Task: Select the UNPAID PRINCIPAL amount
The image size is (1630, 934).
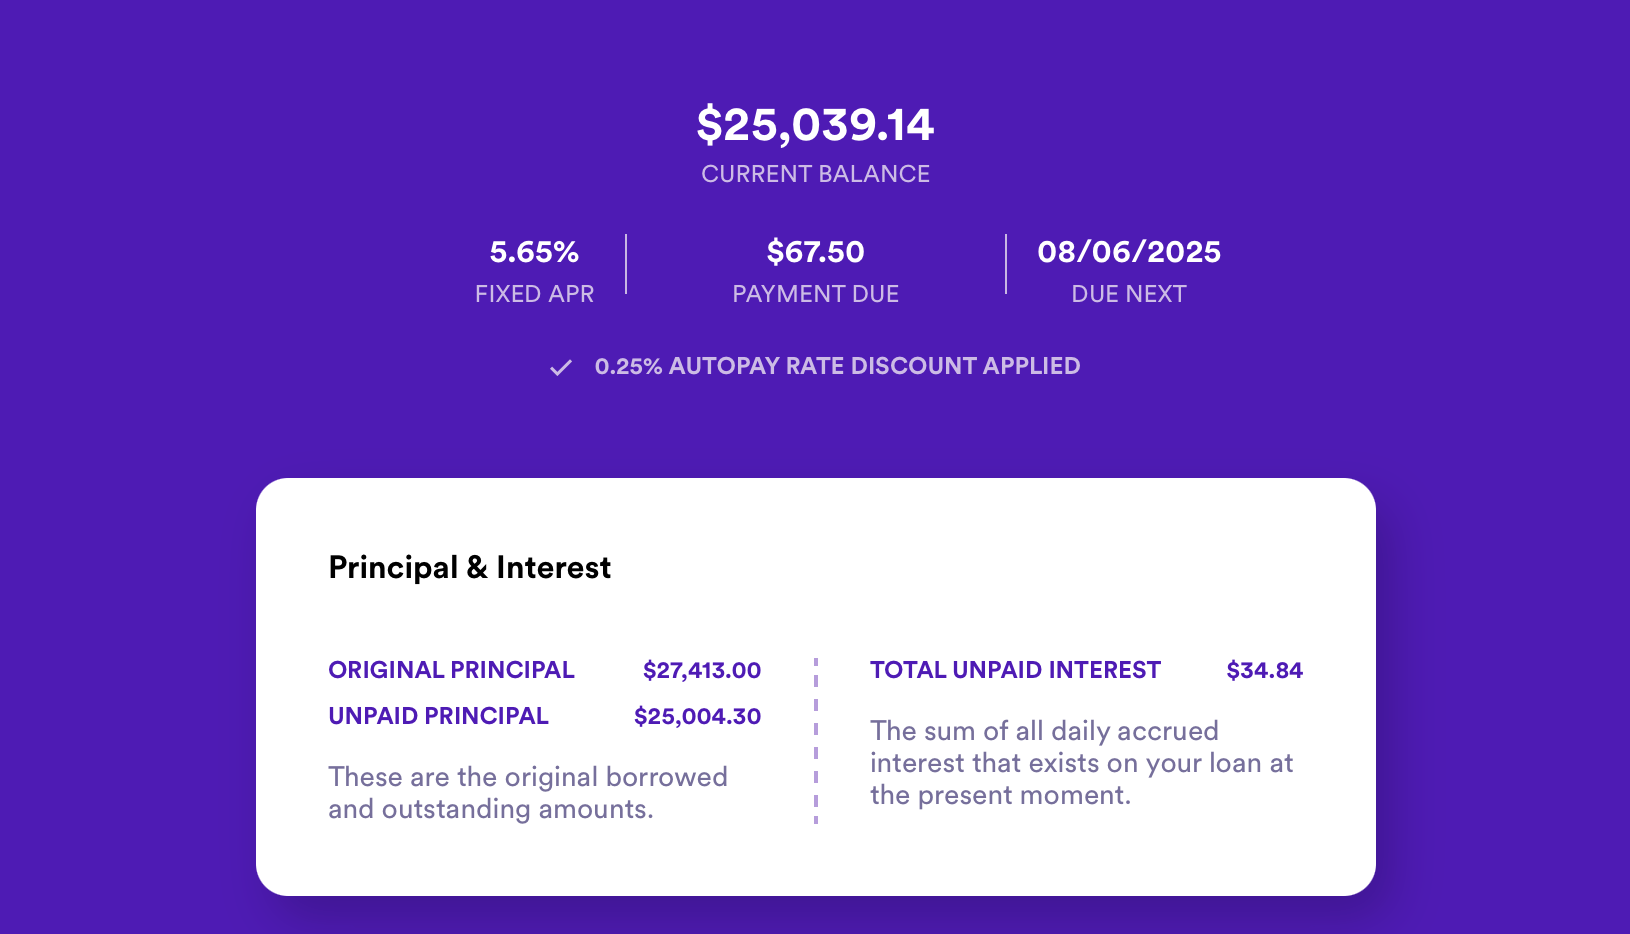Action: point(697,716)
